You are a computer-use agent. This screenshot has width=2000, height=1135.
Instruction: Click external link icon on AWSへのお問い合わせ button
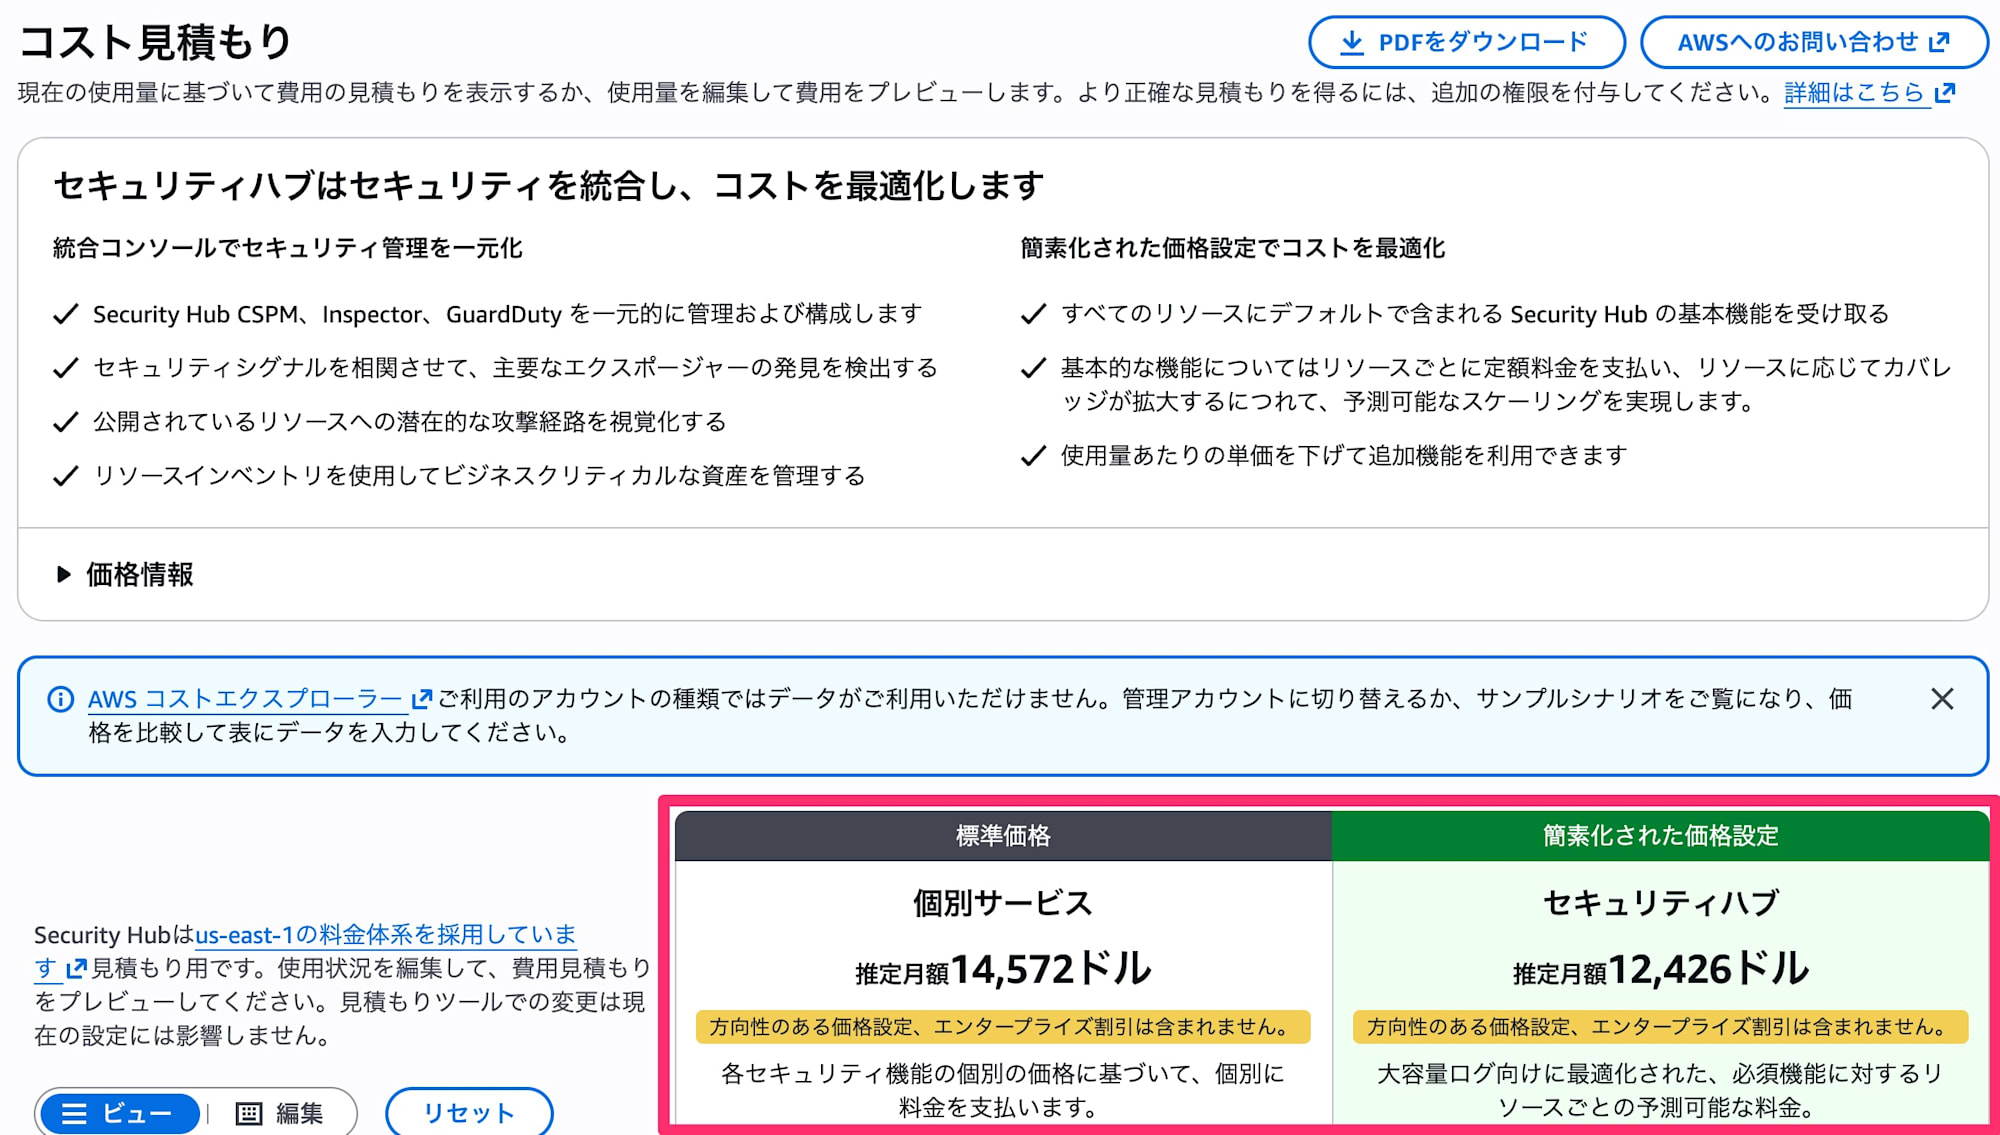pyautogui.click(x=1940, y=41)
